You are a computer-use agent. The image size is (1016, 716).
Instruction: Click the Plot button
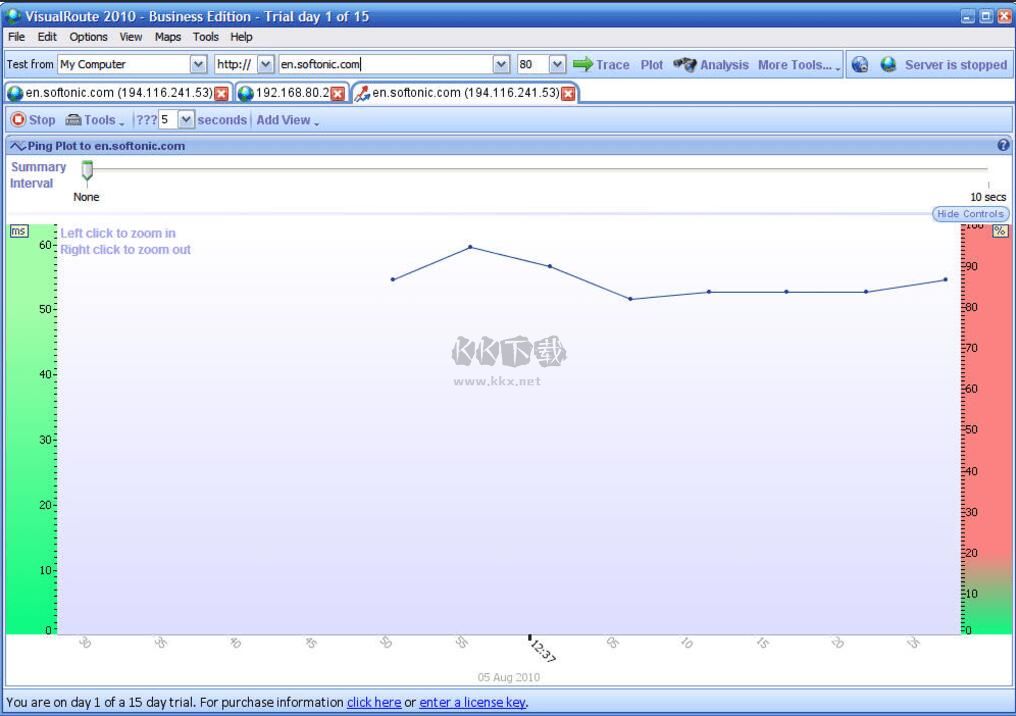tap(652, 65)
